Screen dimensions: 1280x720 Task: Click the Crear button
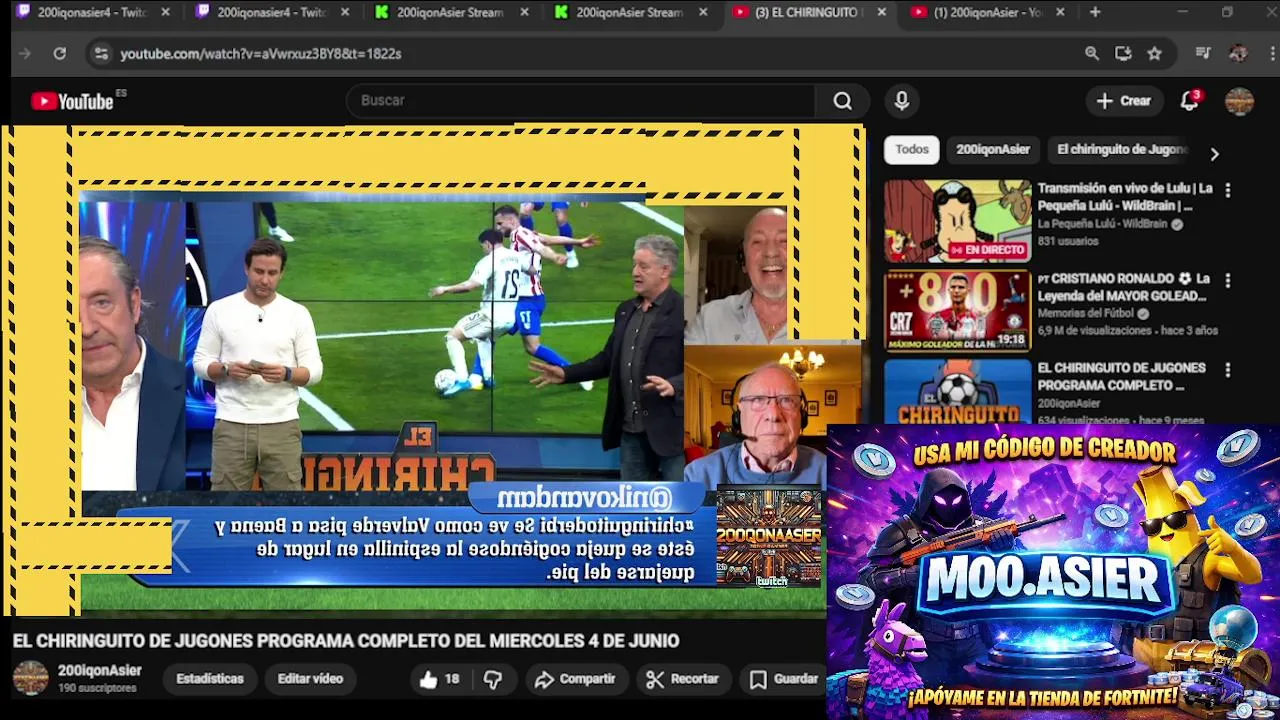1124,101
